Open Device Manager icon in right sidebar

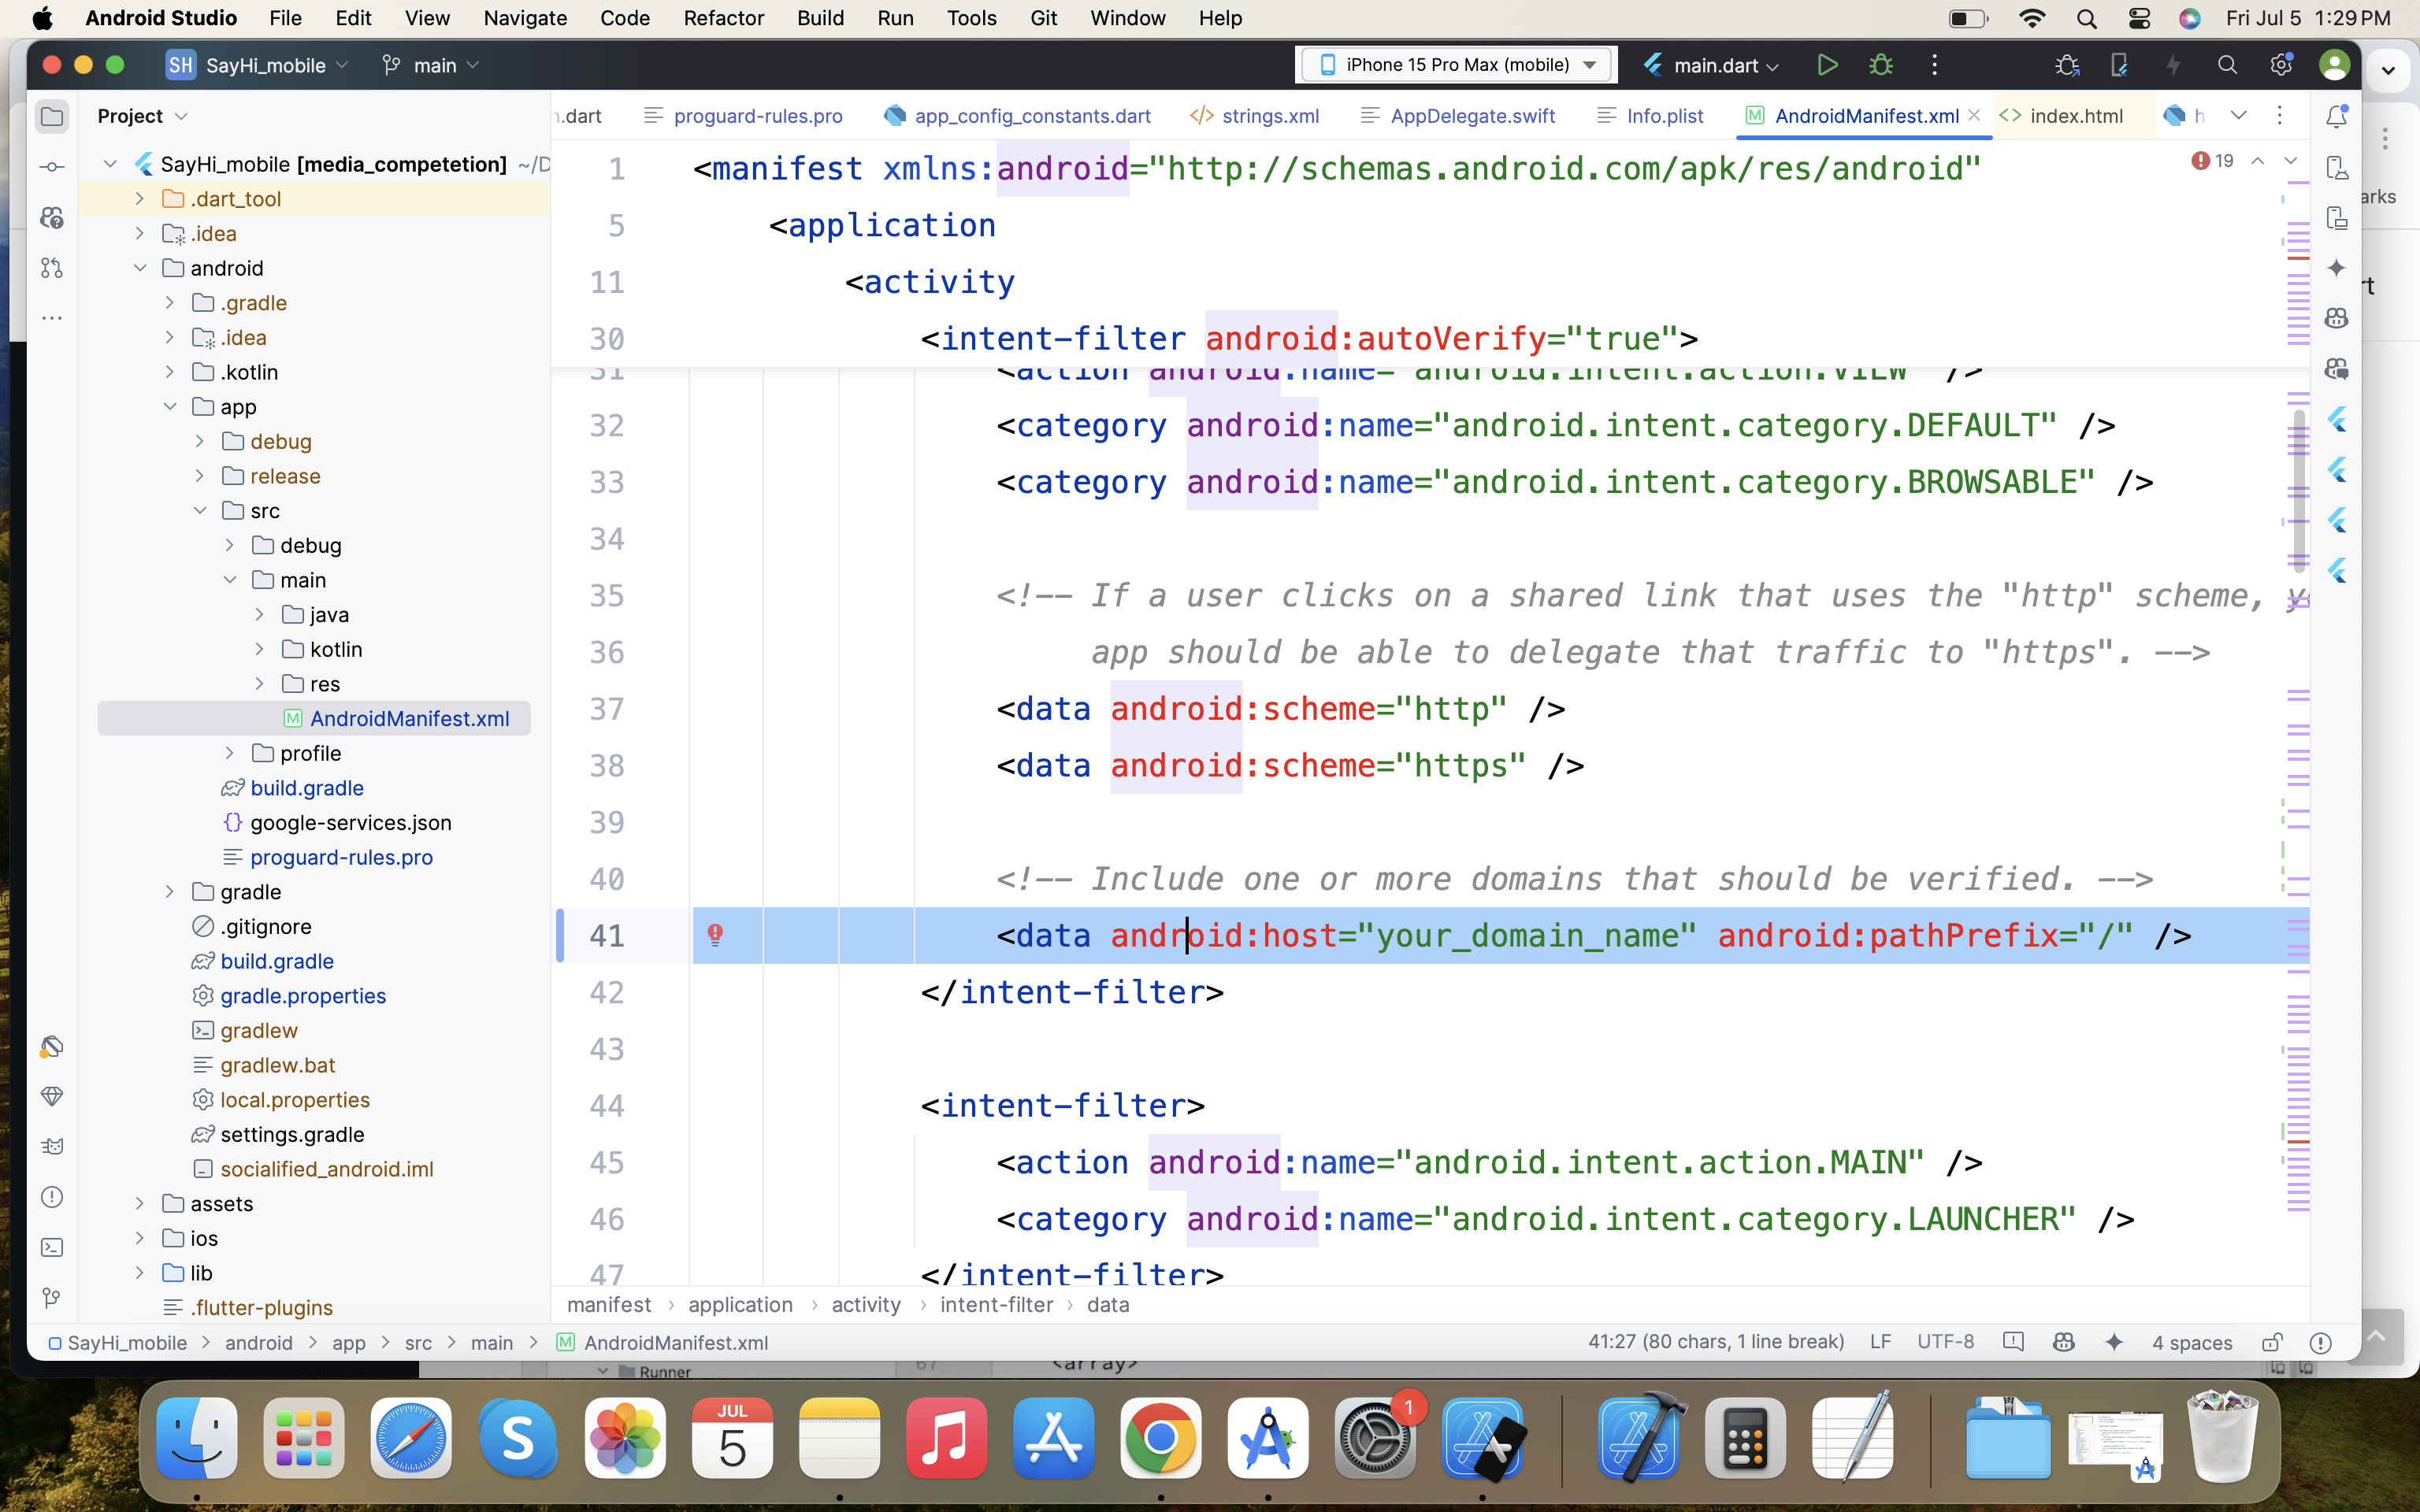(x=2337, y=167)
